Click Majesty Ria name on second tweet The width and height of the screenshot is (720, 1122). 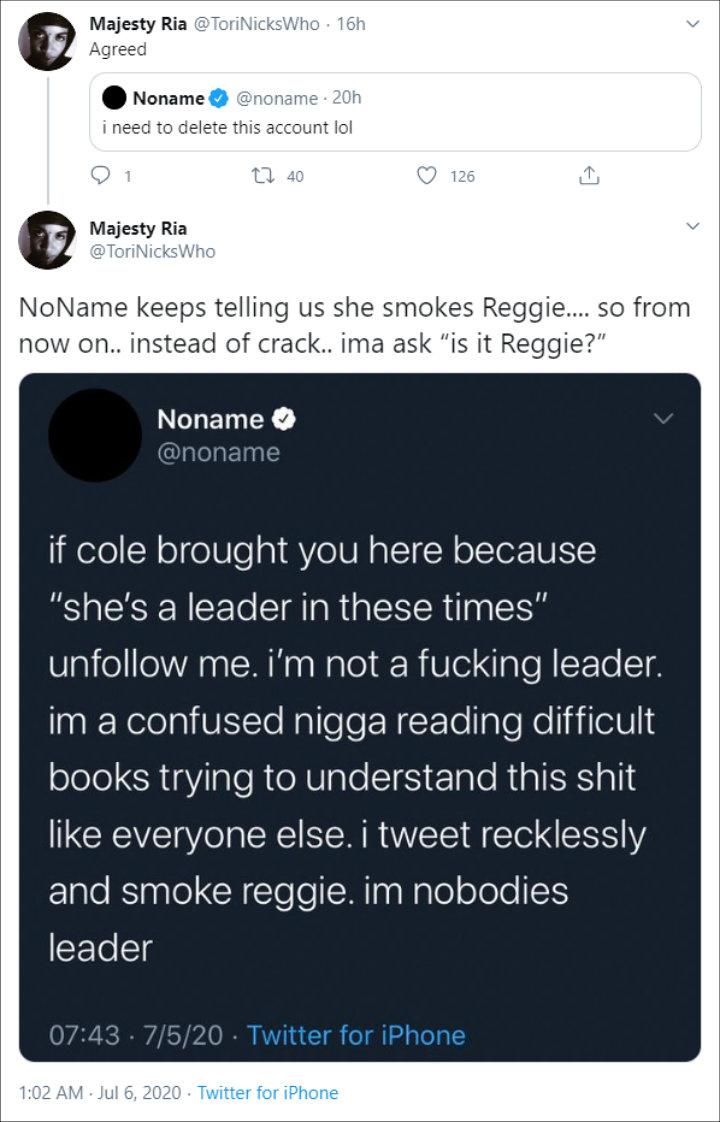138,228
